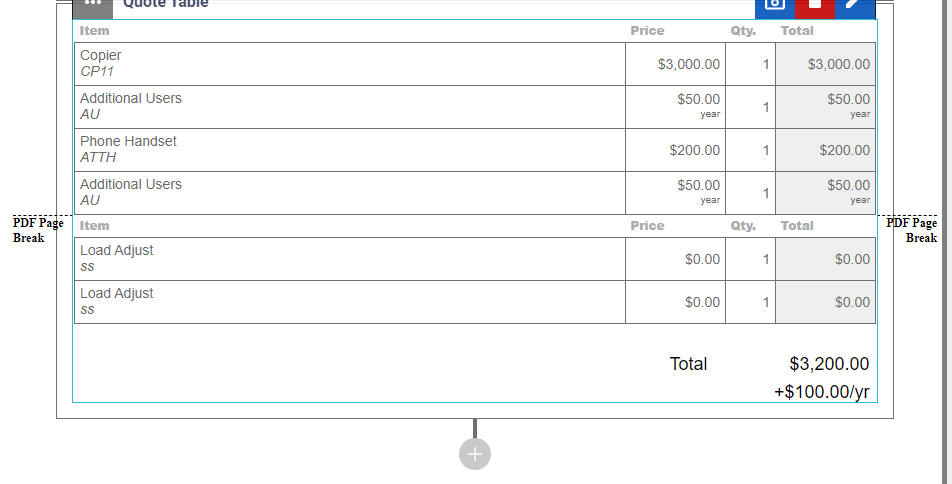Image resolution: width=952 pixels, height=484 pixels.
Task: Select the first Additional Users AU row
Action: pyautogui.click(x=475, y=107)
